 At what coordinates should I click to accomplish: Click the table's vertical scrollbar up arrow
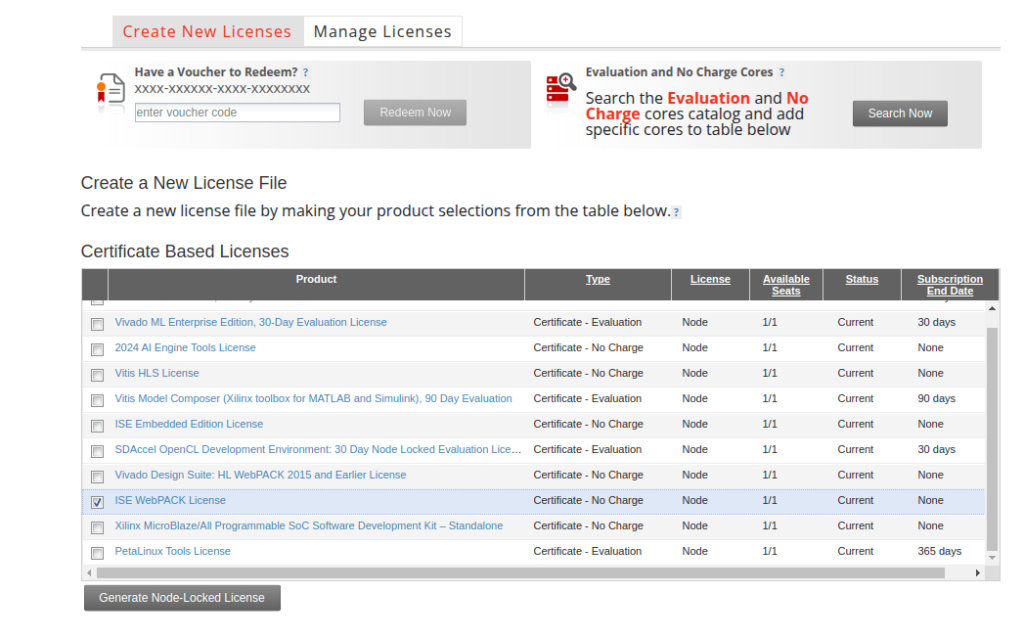point(992,308)
